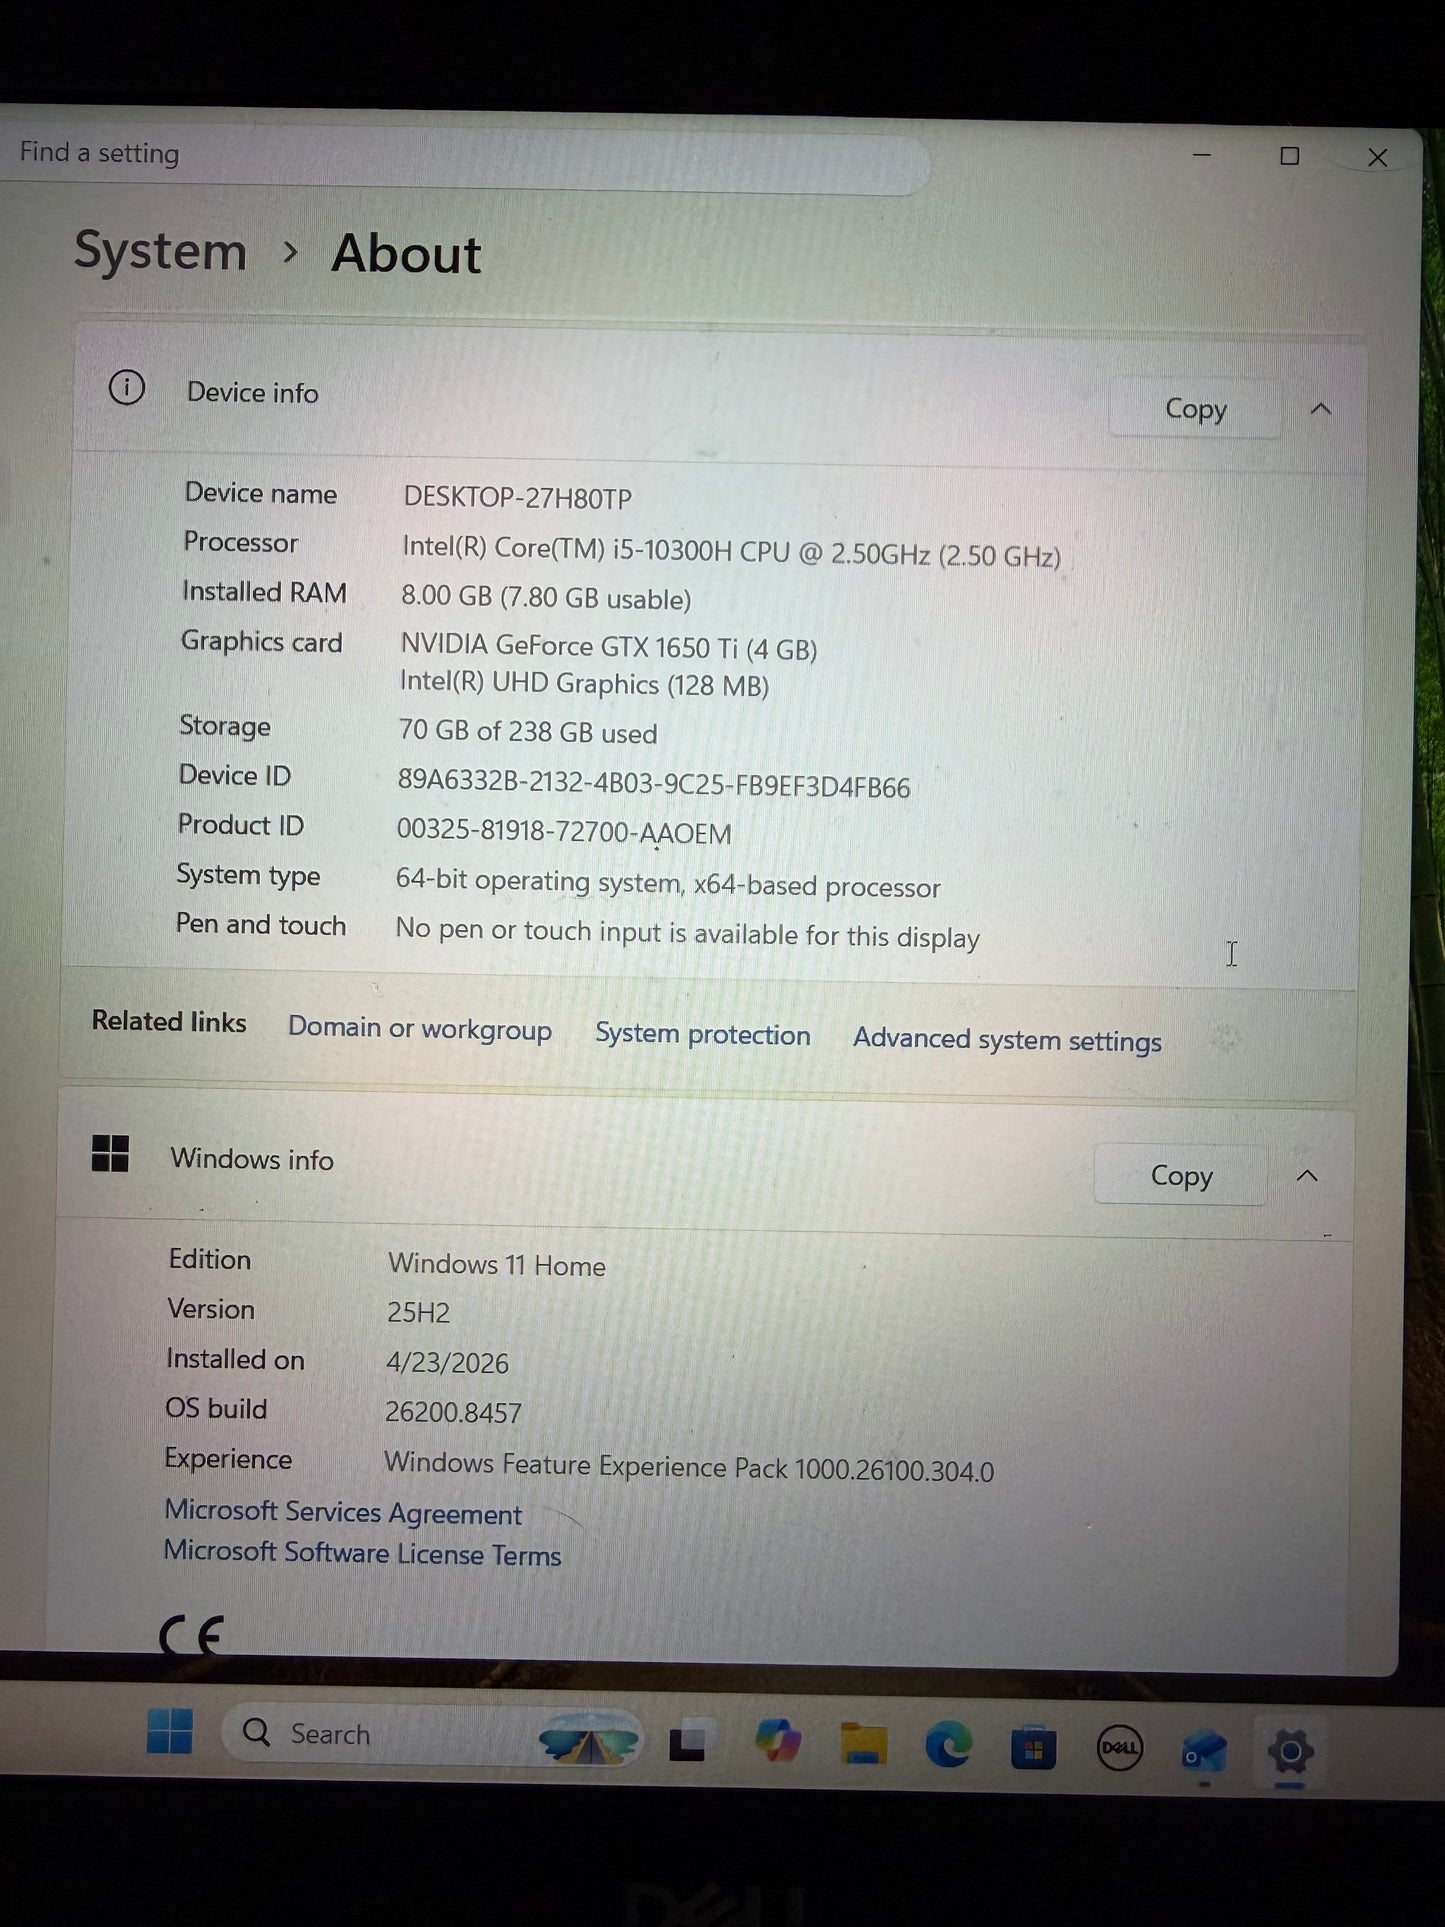Launch Microsoft Edge from the taskbar

(x=948, y=1746)
